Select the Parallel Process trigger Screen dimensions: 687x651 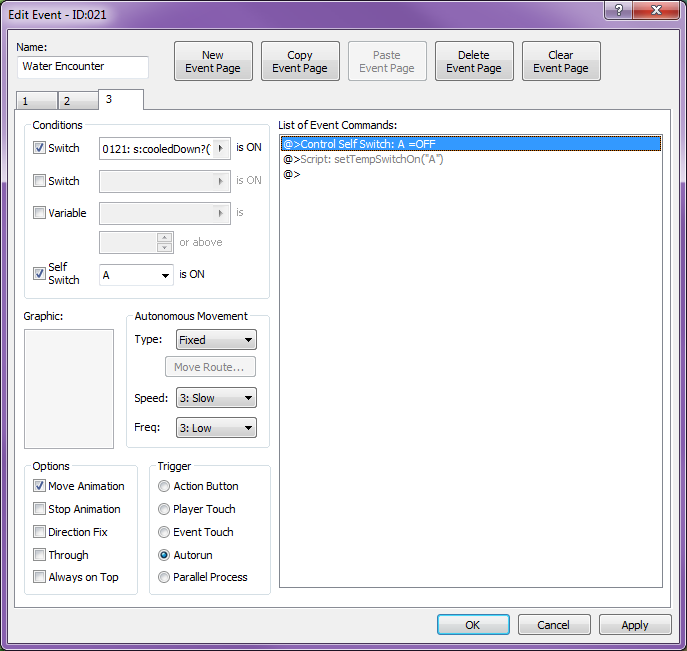[165, 577]
